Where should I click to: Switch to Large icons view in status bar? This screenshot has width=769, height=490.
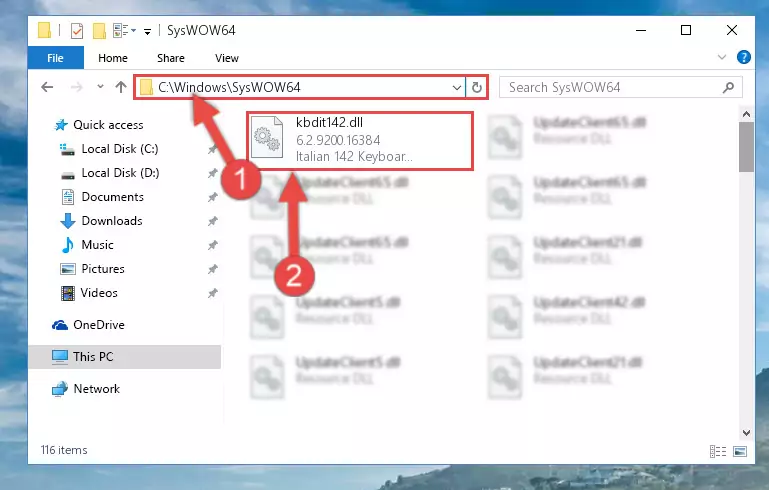pos(740,451)
